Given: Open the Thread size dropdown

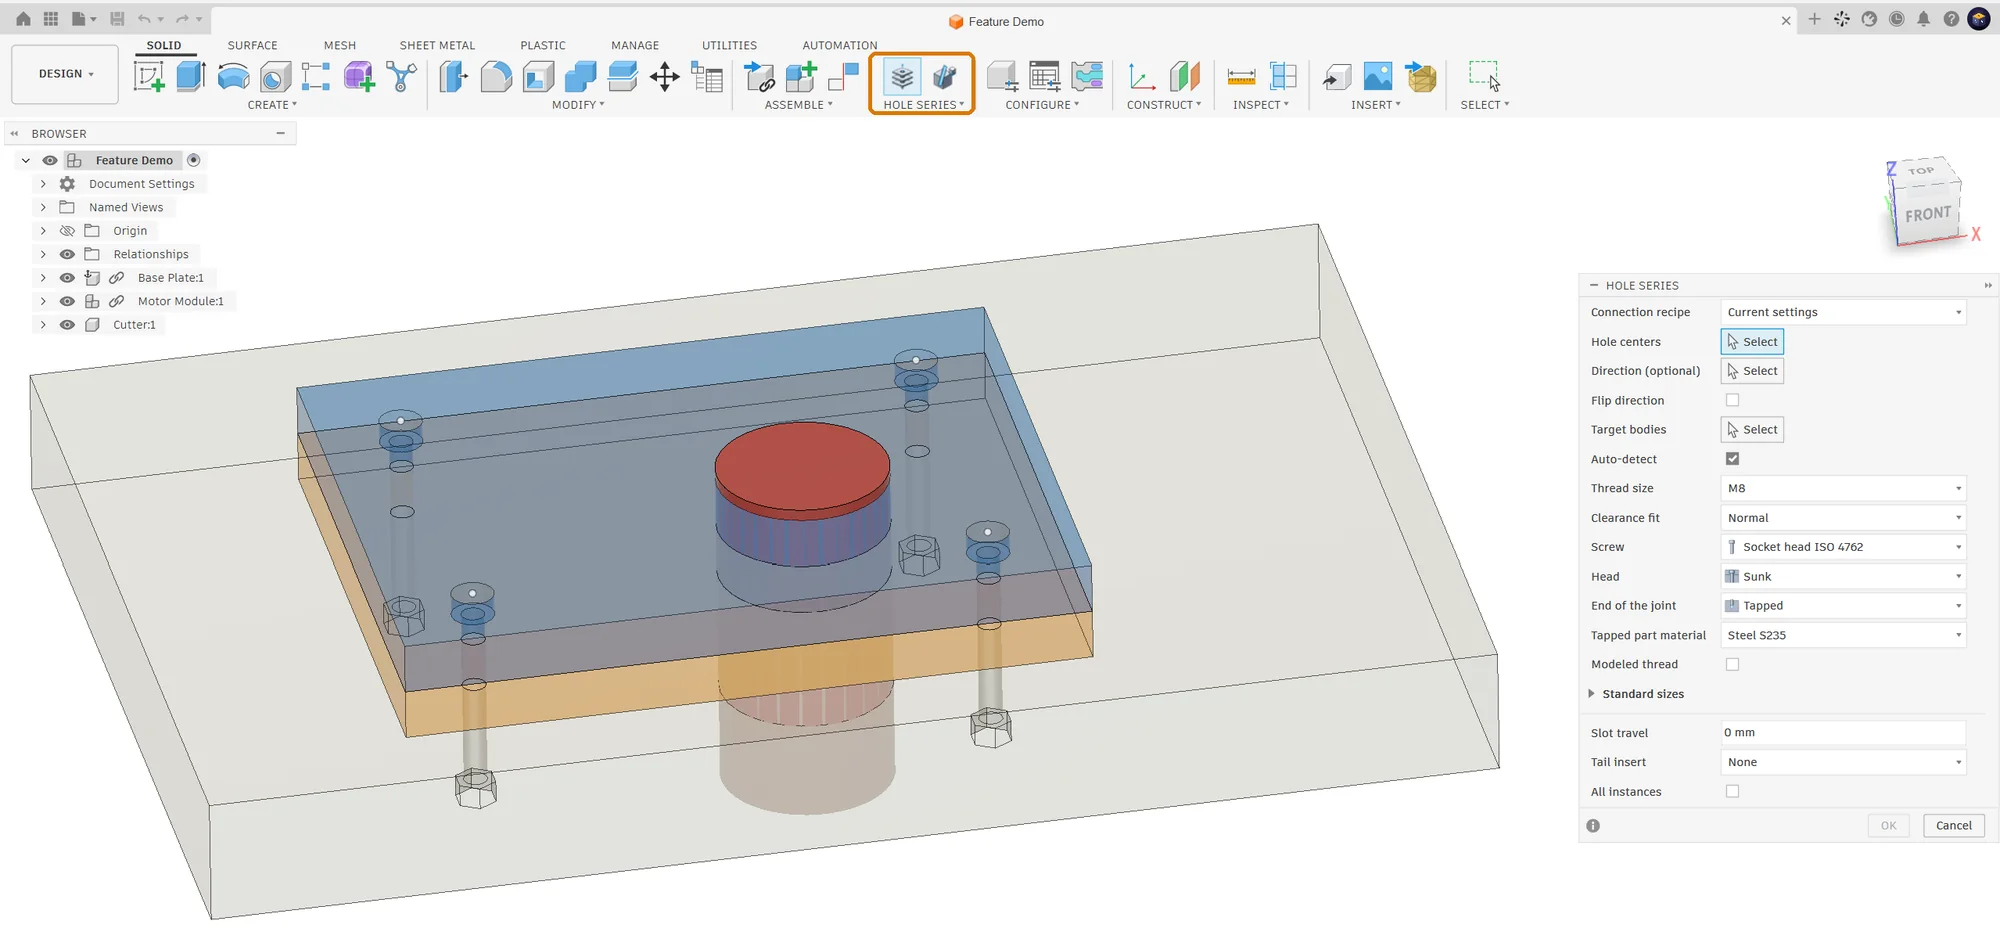Looking at the screenshot, I should click(1843, 488).
